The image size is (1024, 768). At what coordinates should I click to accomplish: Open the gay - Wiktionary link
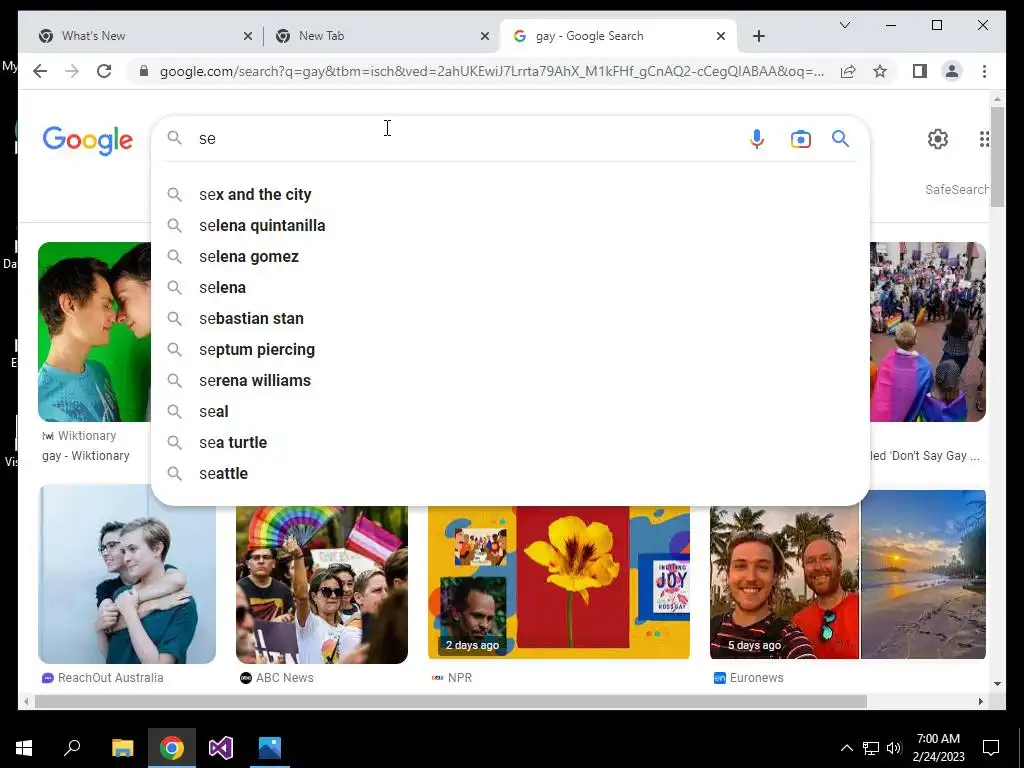point(86,456)
